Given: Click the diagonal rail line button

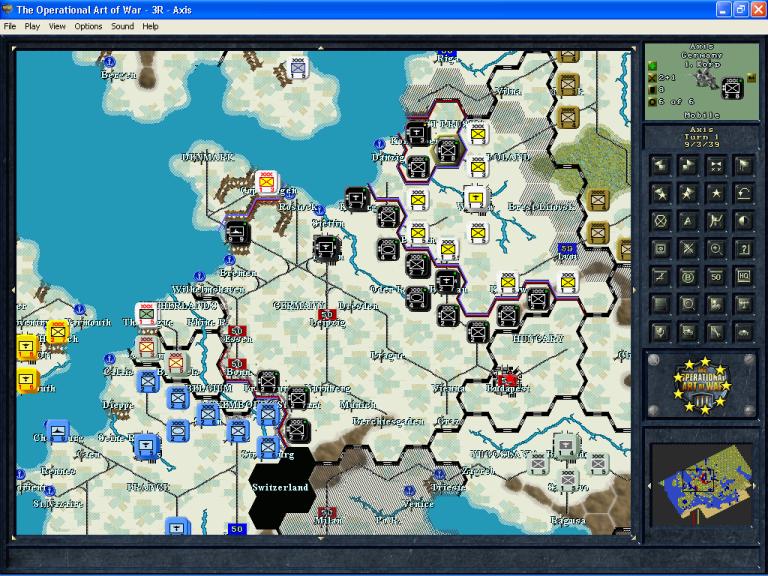Looking at the screenshot, I should [x=716, y=333].
